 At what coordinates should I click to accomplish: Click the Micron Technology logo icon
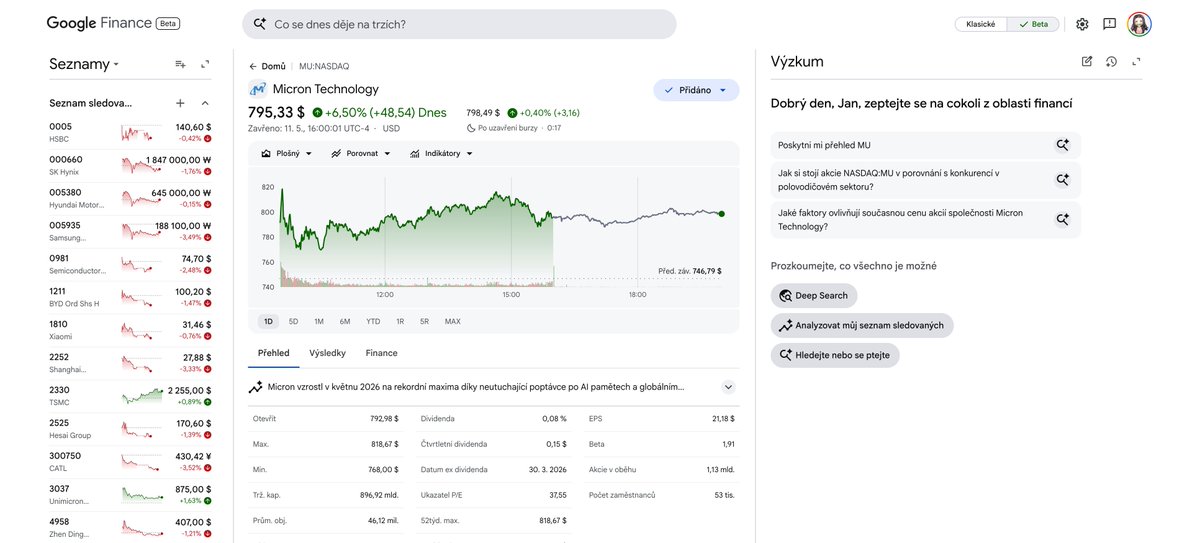(x=257, y=89)
